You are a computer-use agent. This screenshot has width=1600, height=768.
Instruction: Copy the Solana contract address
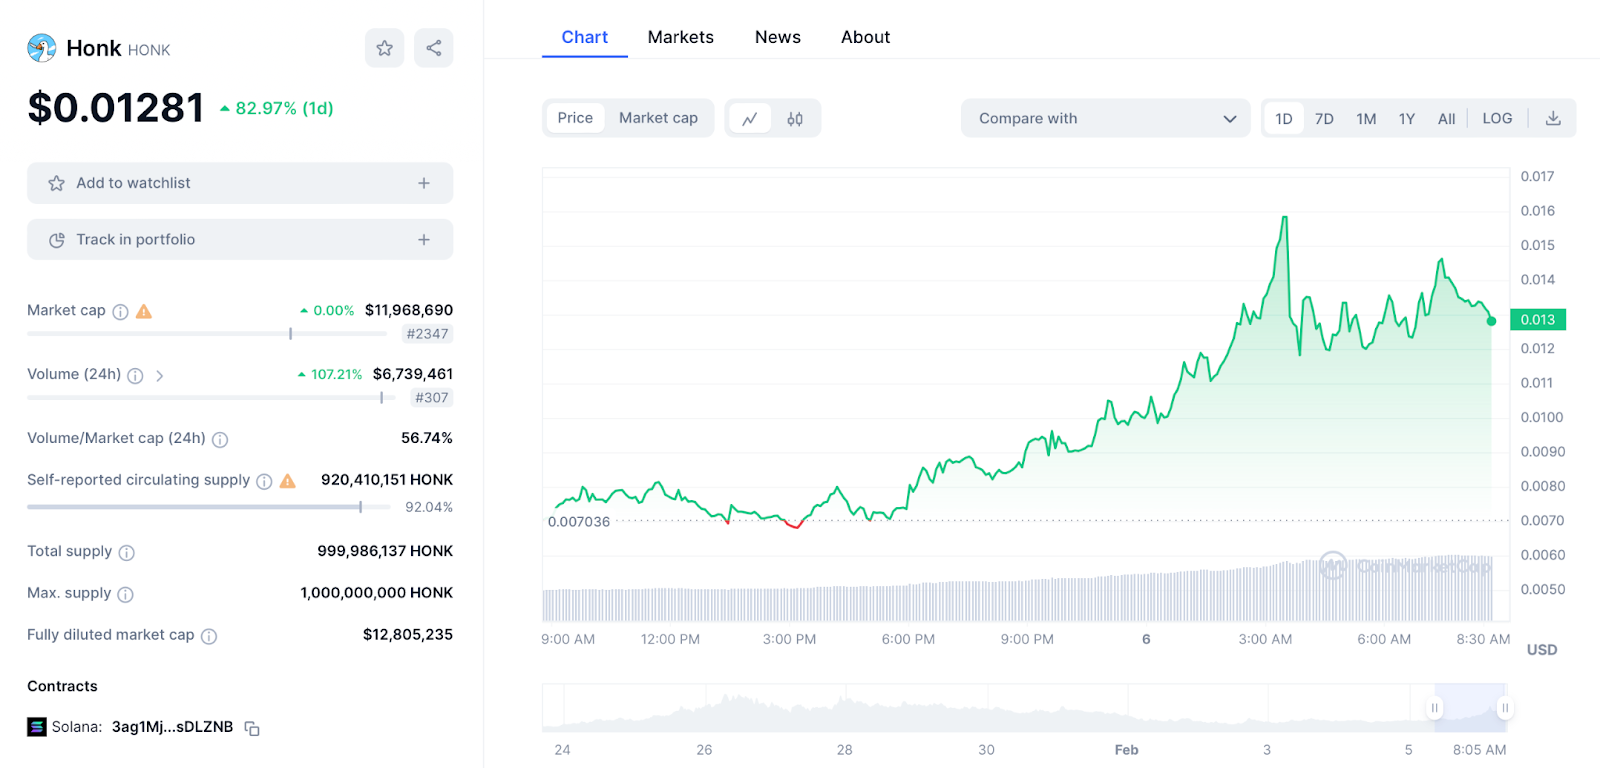(x=252, y=729)
